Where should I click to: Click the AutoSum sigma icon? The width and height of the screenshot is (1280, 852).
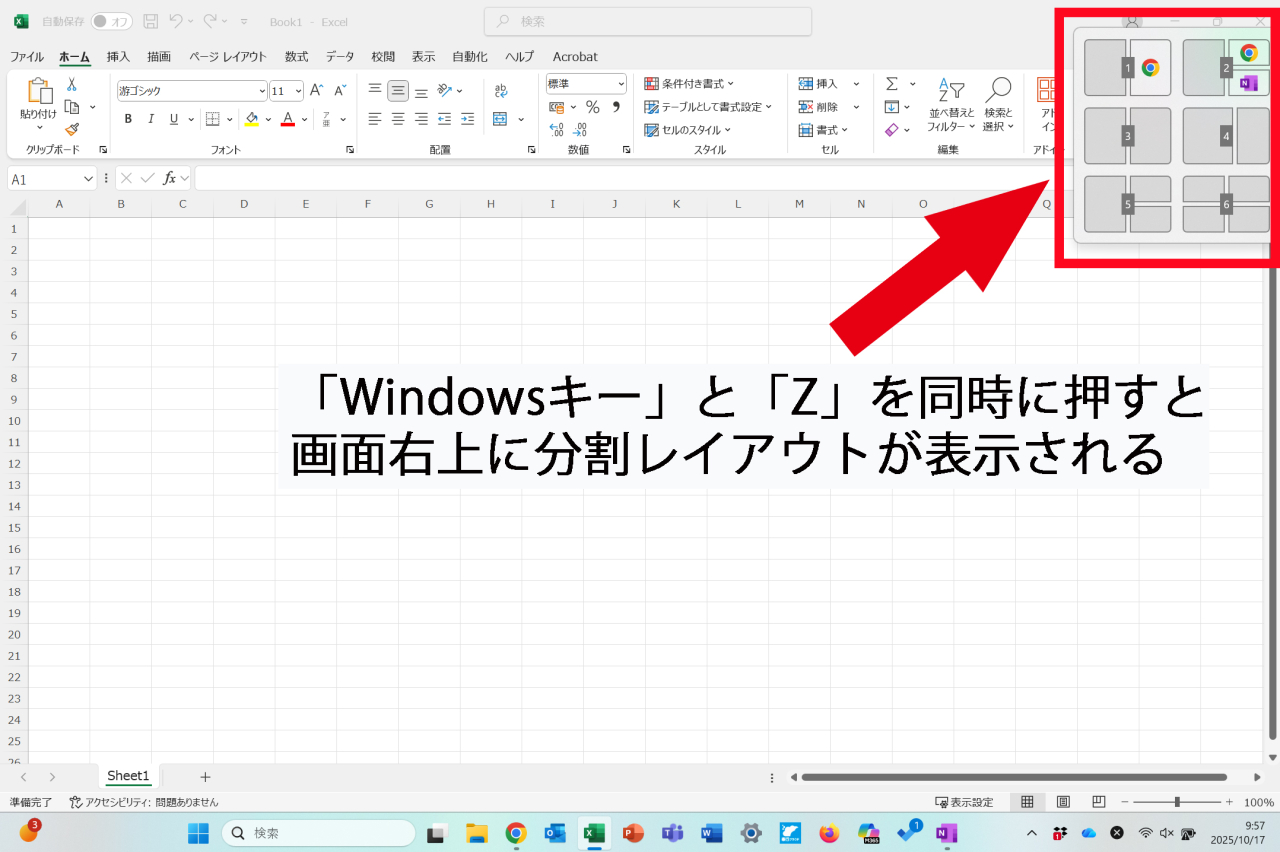pos(891,84)
